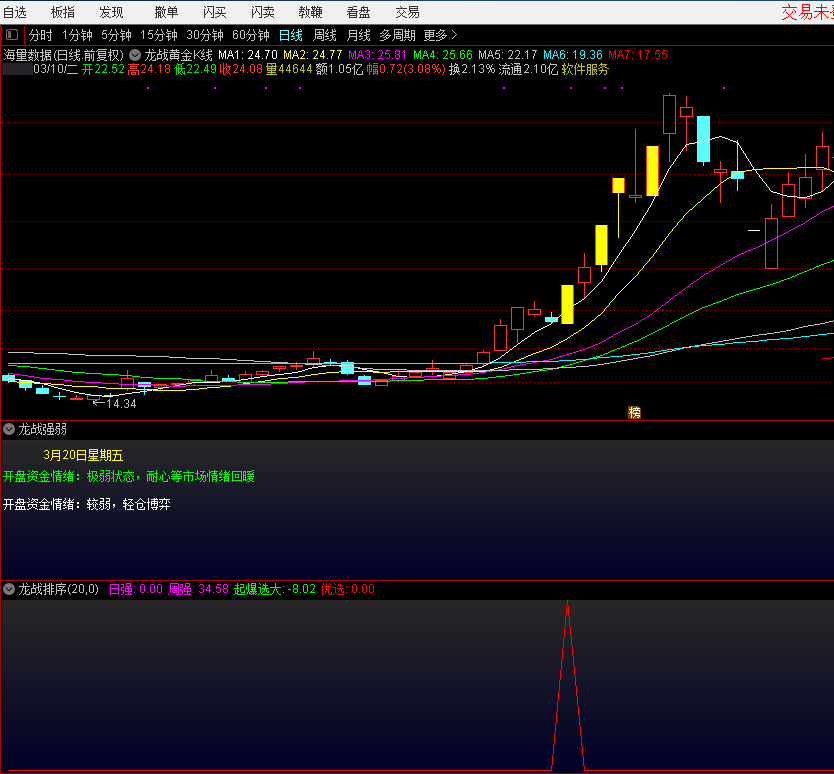Image resolution: width=834 pixels, height=774 pixels.
Task: Switch to the 分时 intraday tab
Action: pos(41,35)
